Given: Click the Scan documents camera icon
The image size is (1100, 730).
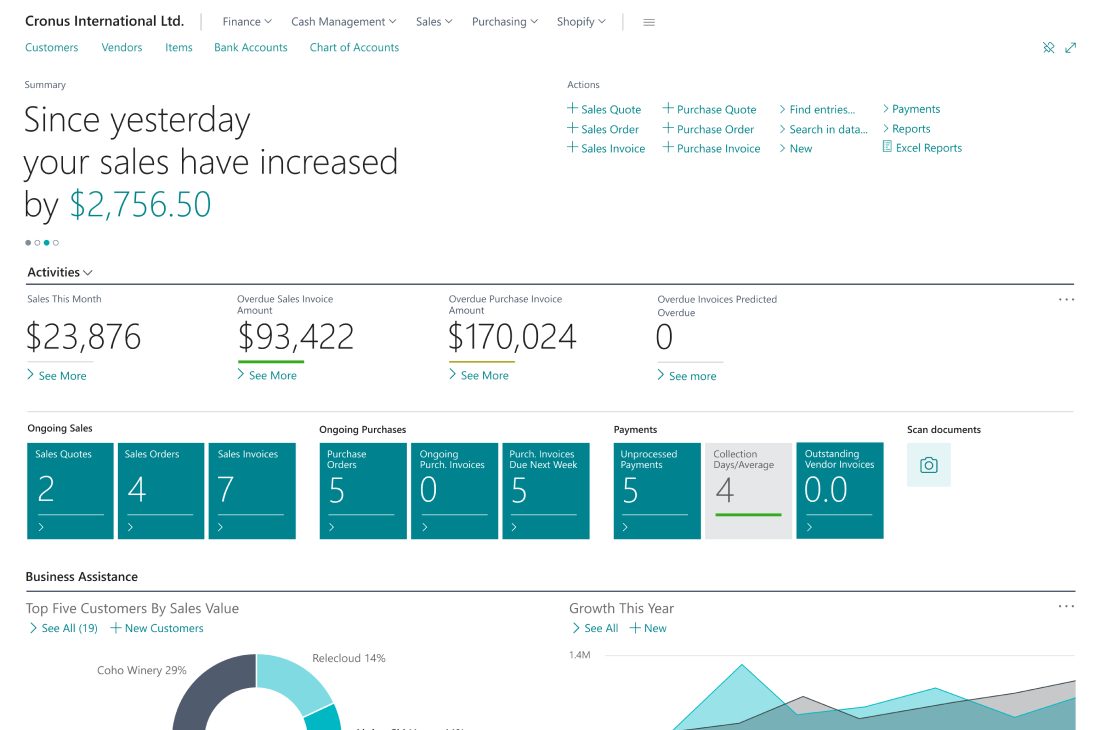Looking at the screenshot, I should click(x=928, y=465).
